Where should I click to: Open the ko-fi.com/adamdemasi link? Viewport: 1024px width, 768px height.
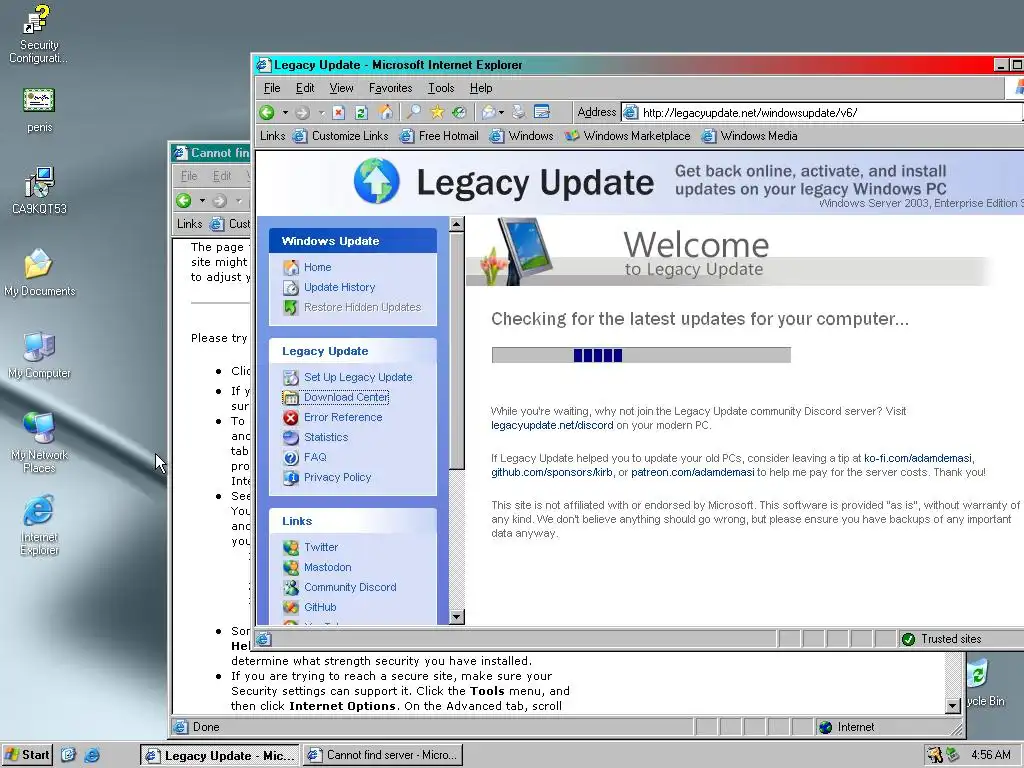[918, 458]
